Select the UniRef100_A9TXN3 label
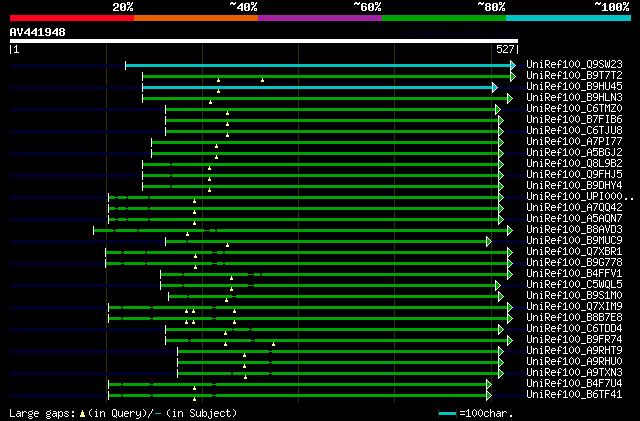Screen dimensions: 640x421 574,373
